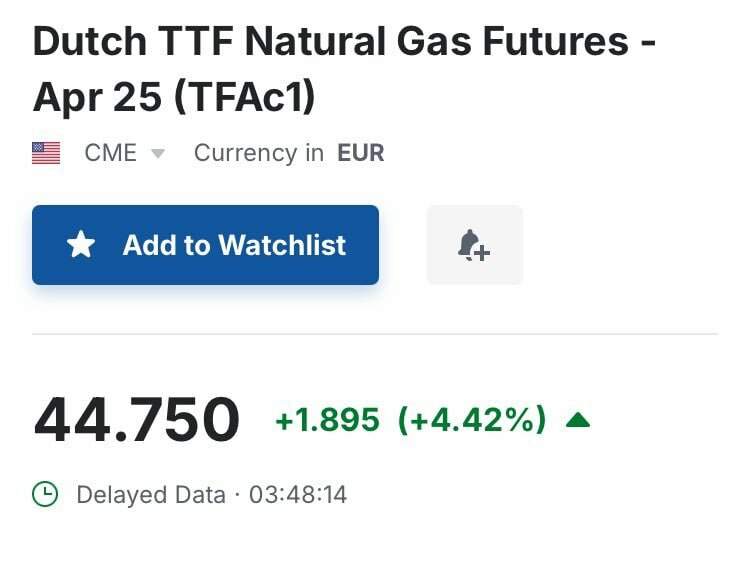The width and height of the screenshot is (750, 579).
Task: Click the US flag icon beside CME
Action: 46,153
